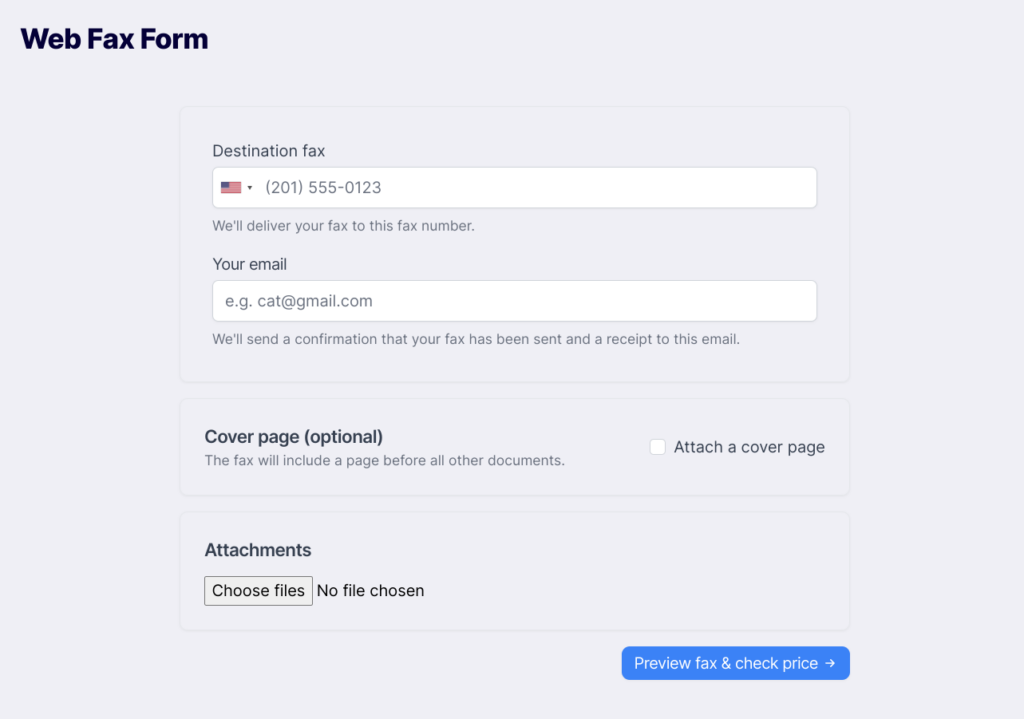Click the (201) 555-0123 placeholder text
This screenshot has width=1024, height=719.
tap(323, 188)
